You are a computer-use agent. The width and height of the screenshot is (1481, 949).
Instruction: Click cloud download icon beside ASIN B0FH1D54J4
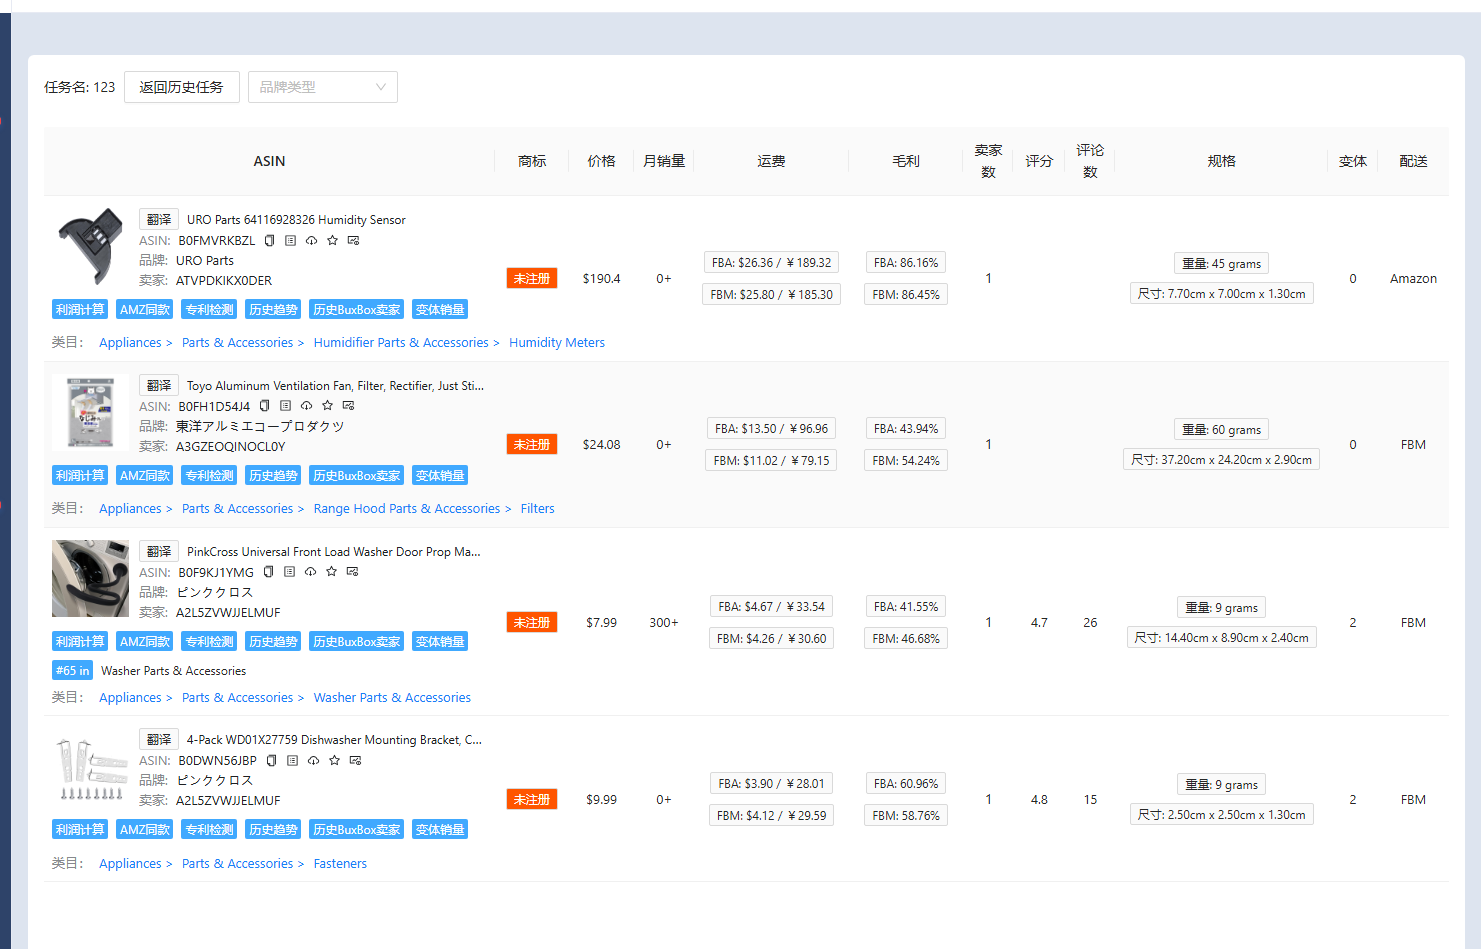point(306,406)
